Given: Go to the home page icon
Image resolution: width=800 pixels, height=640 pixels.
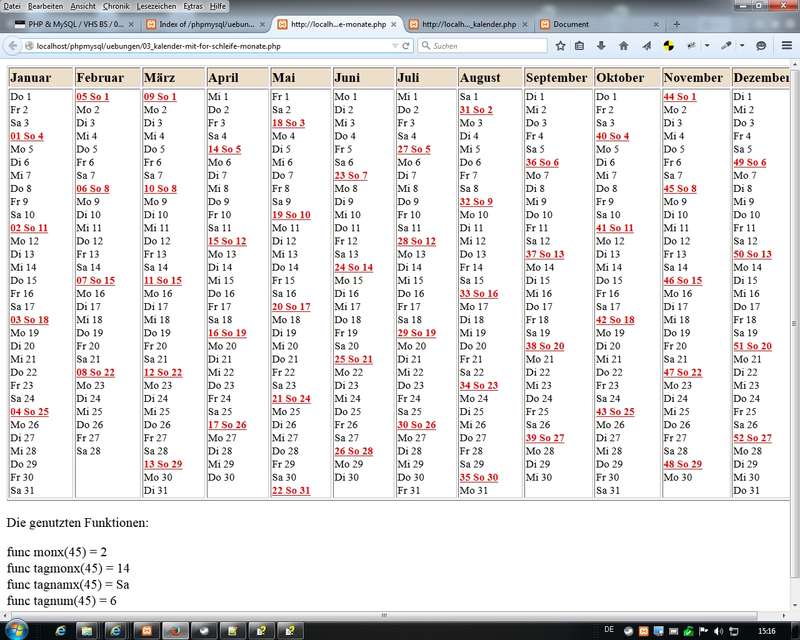Looking at the screenshot, I should point(623,46).
